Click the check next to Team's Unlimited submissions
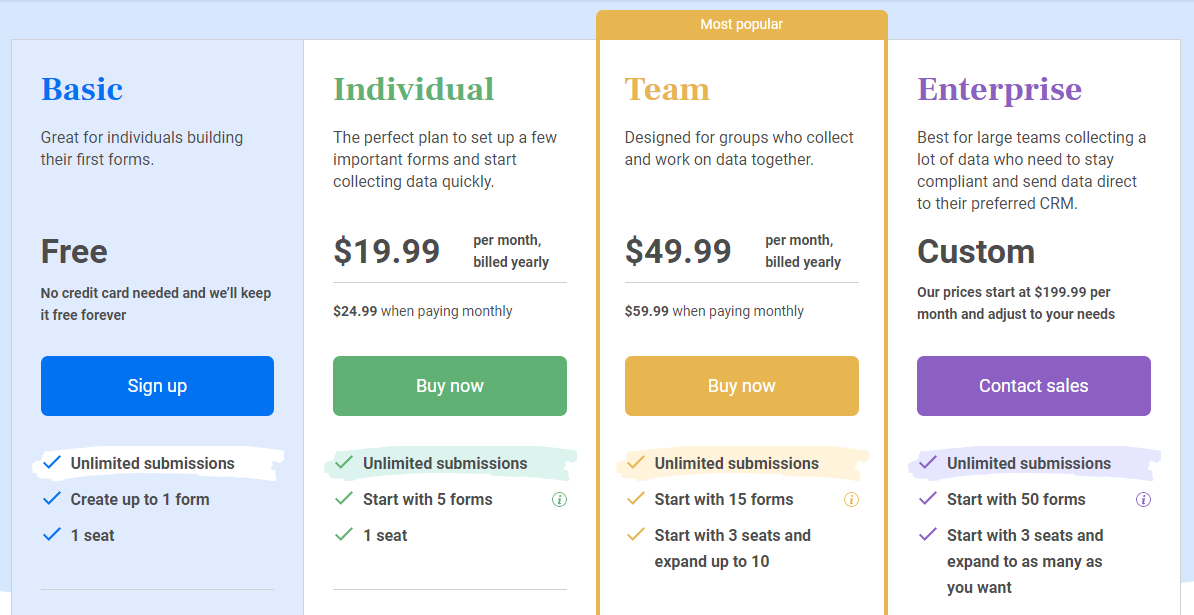This screenshot has width=1194, height=615. click(x=636, y=463)
